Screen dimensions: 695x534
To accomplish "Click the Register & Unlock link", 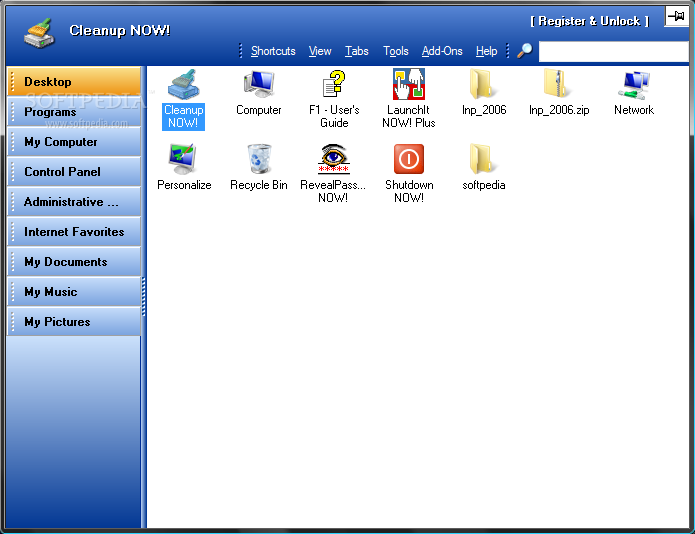I will tap(590, 21).
